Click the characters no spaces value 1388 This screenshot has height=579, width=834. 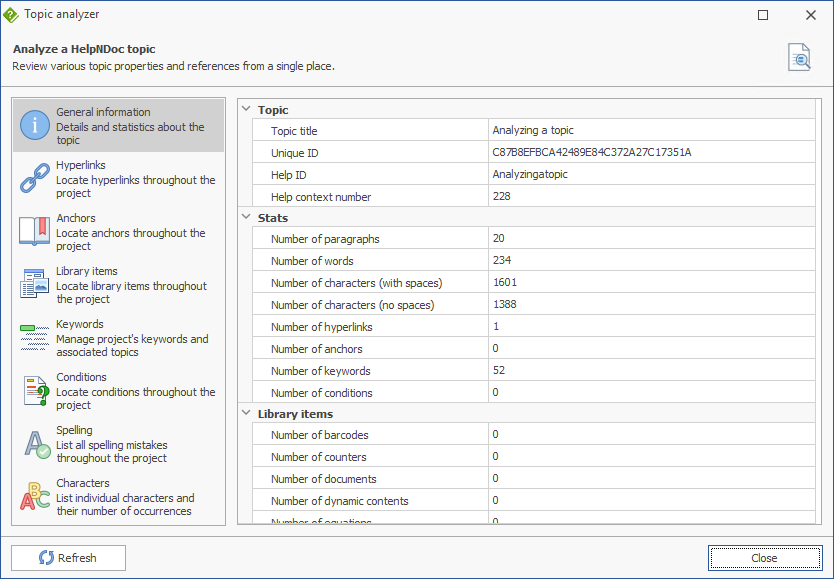(505, 304)
